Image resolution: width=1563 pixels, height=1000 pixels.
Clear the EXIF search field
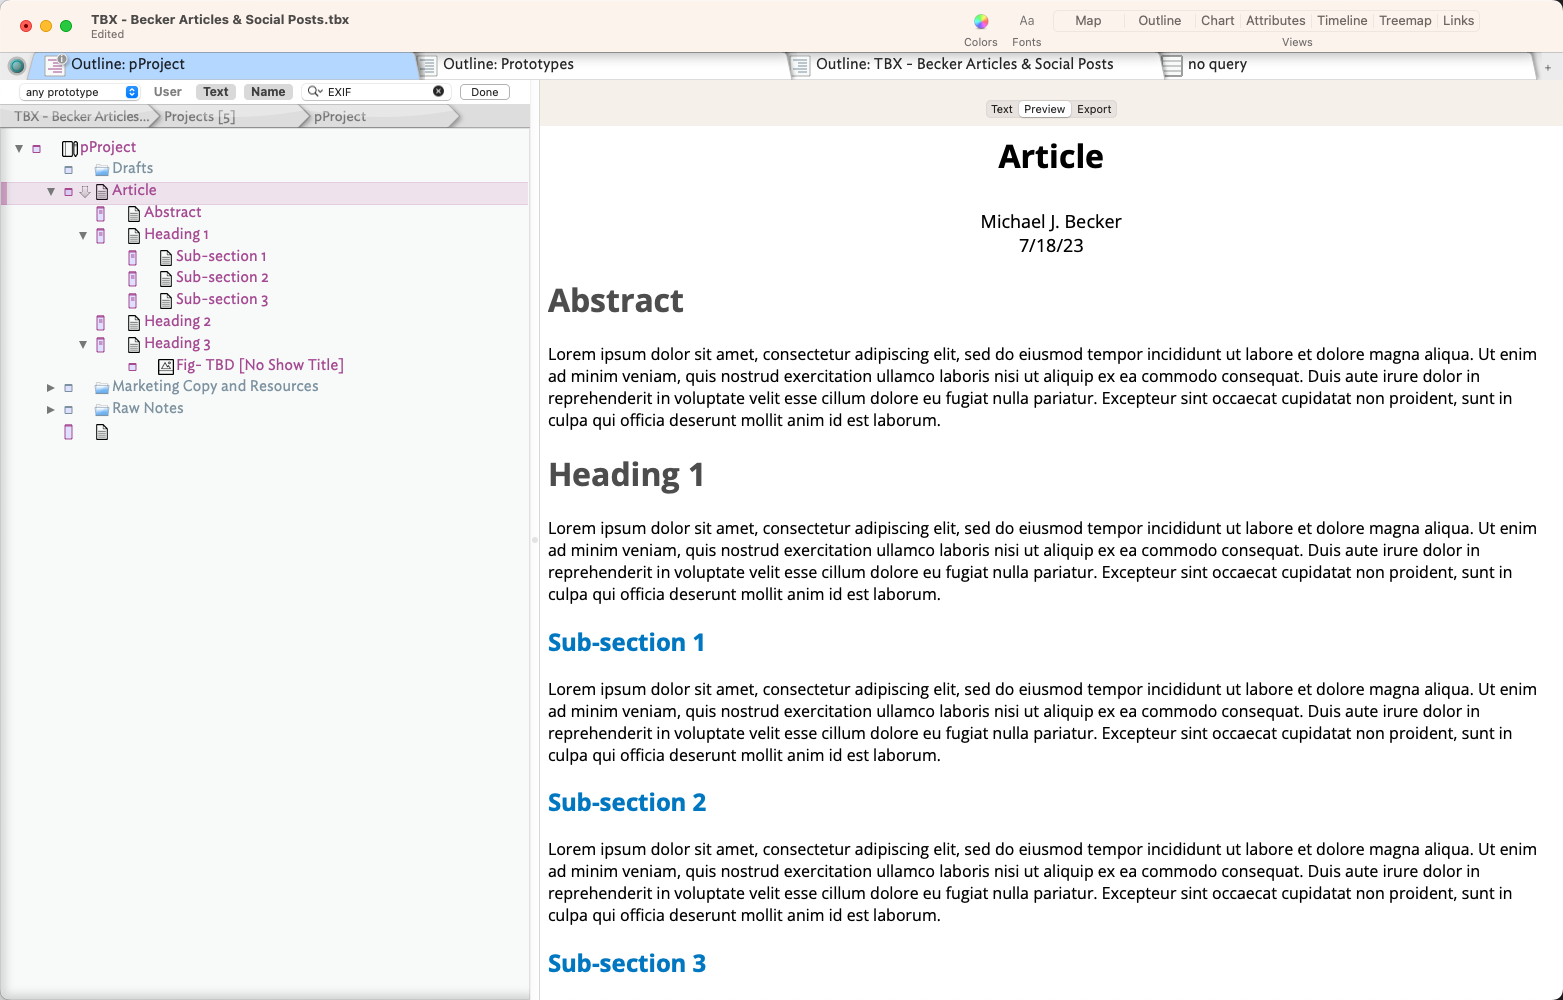point(438,91)
